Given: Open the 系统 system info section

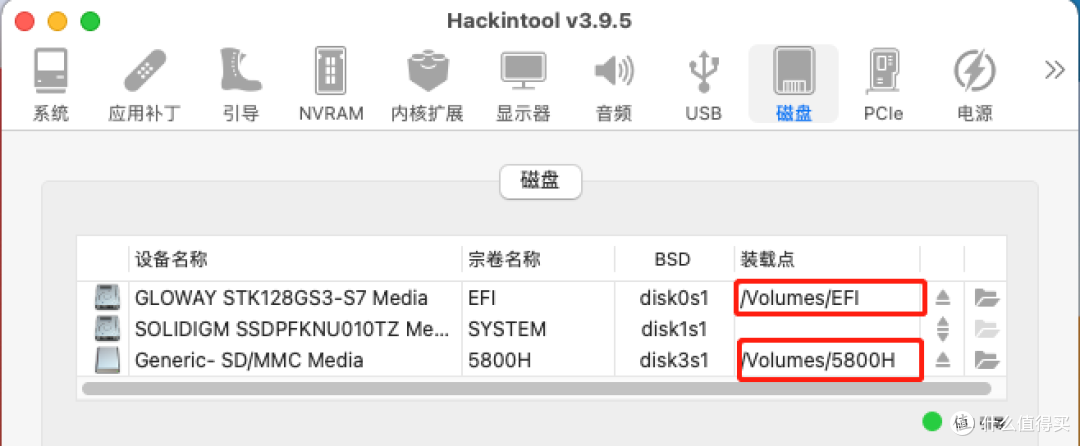Looking at the screenshot, I should point(51,85).
